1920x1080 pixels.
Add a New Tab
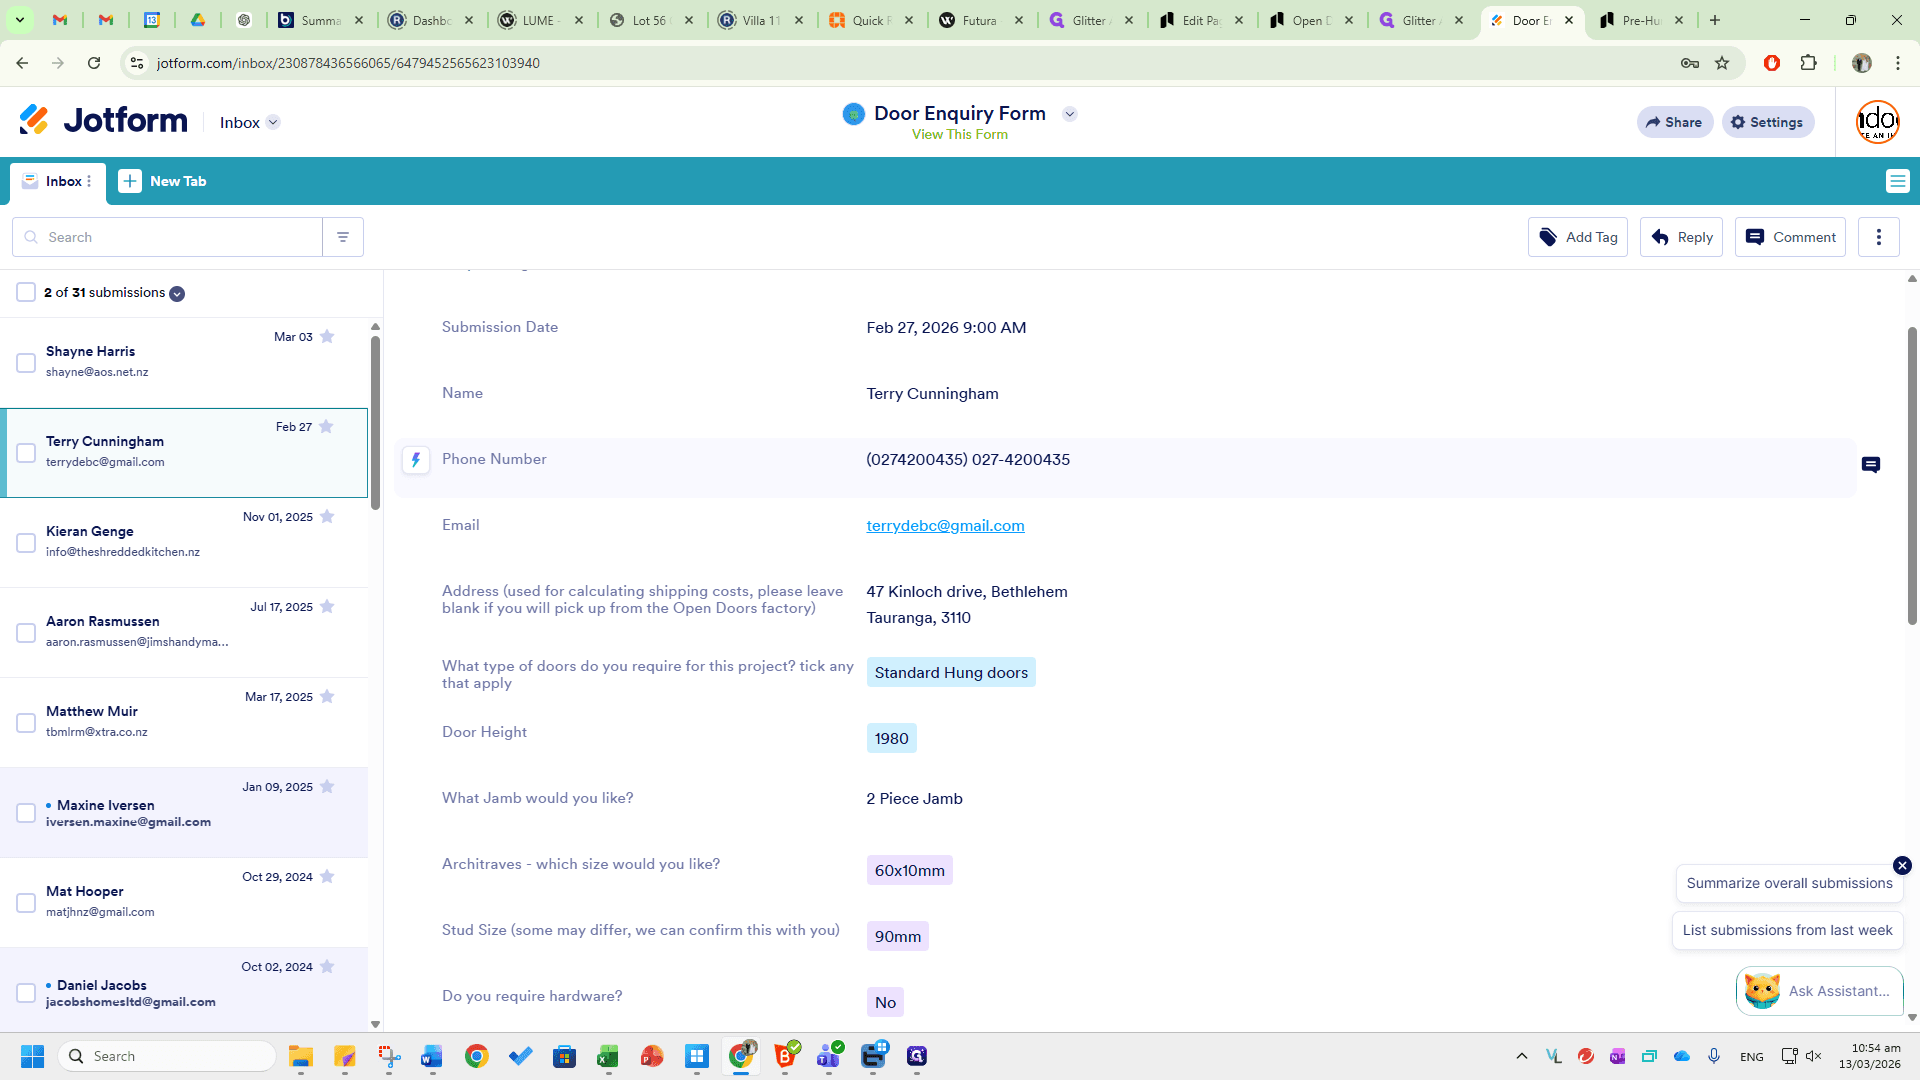pos(162,181)
